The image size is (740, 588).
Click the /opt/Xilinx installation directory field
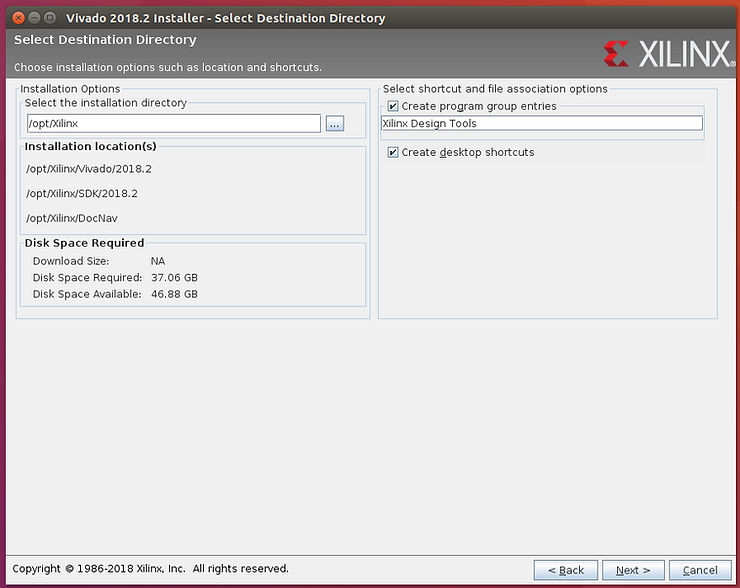pyautogui.click(x=174, y=124)
